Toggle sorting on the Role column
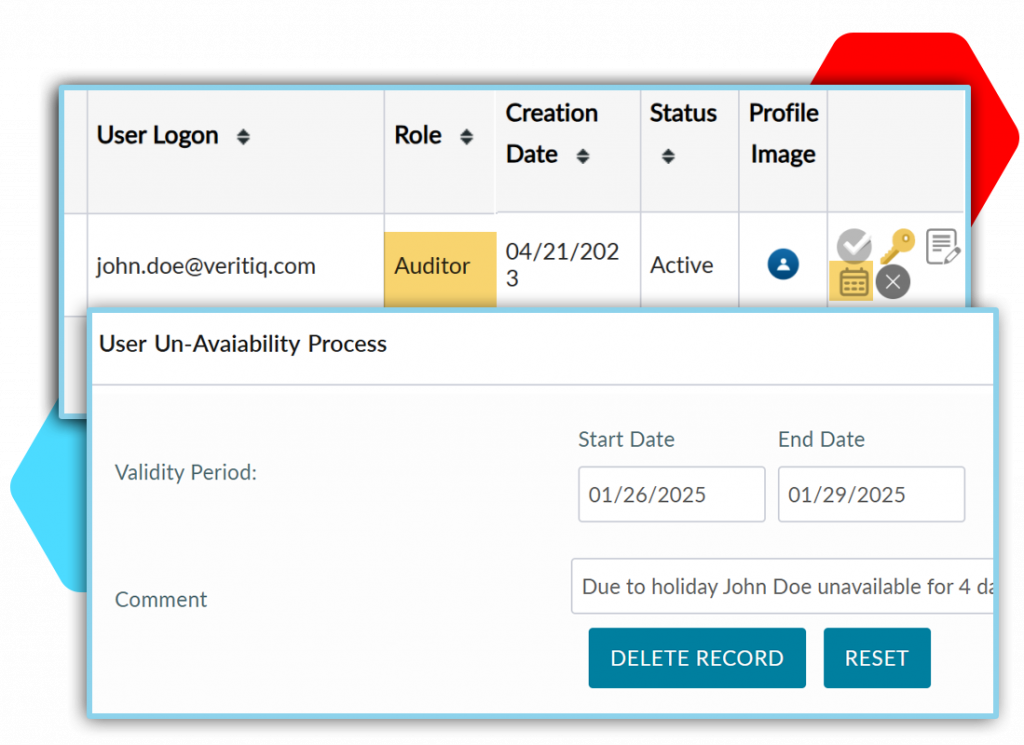This screenshot has height=745, width=1024. point(463,135)
